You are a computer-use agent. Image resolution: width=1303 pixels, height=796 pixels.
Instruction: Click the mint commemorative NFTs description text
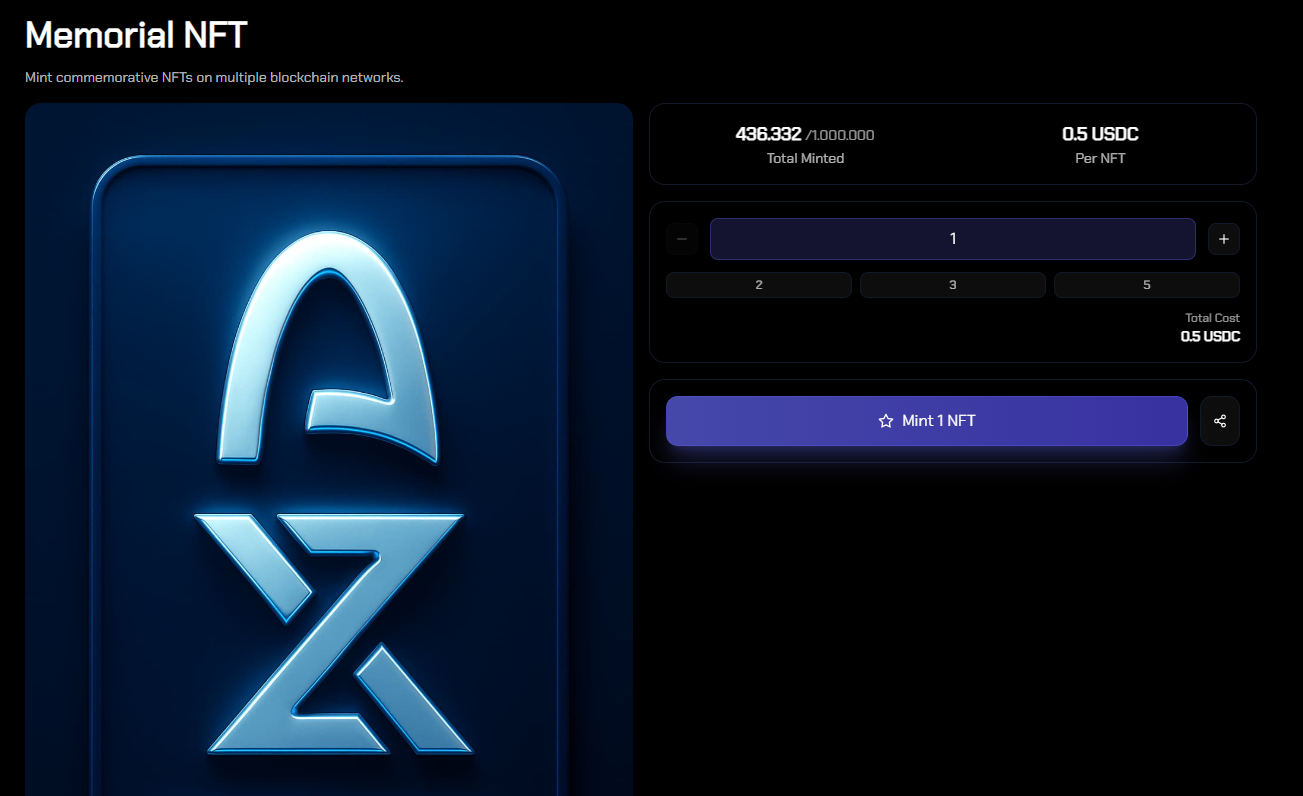click(214, 78)
